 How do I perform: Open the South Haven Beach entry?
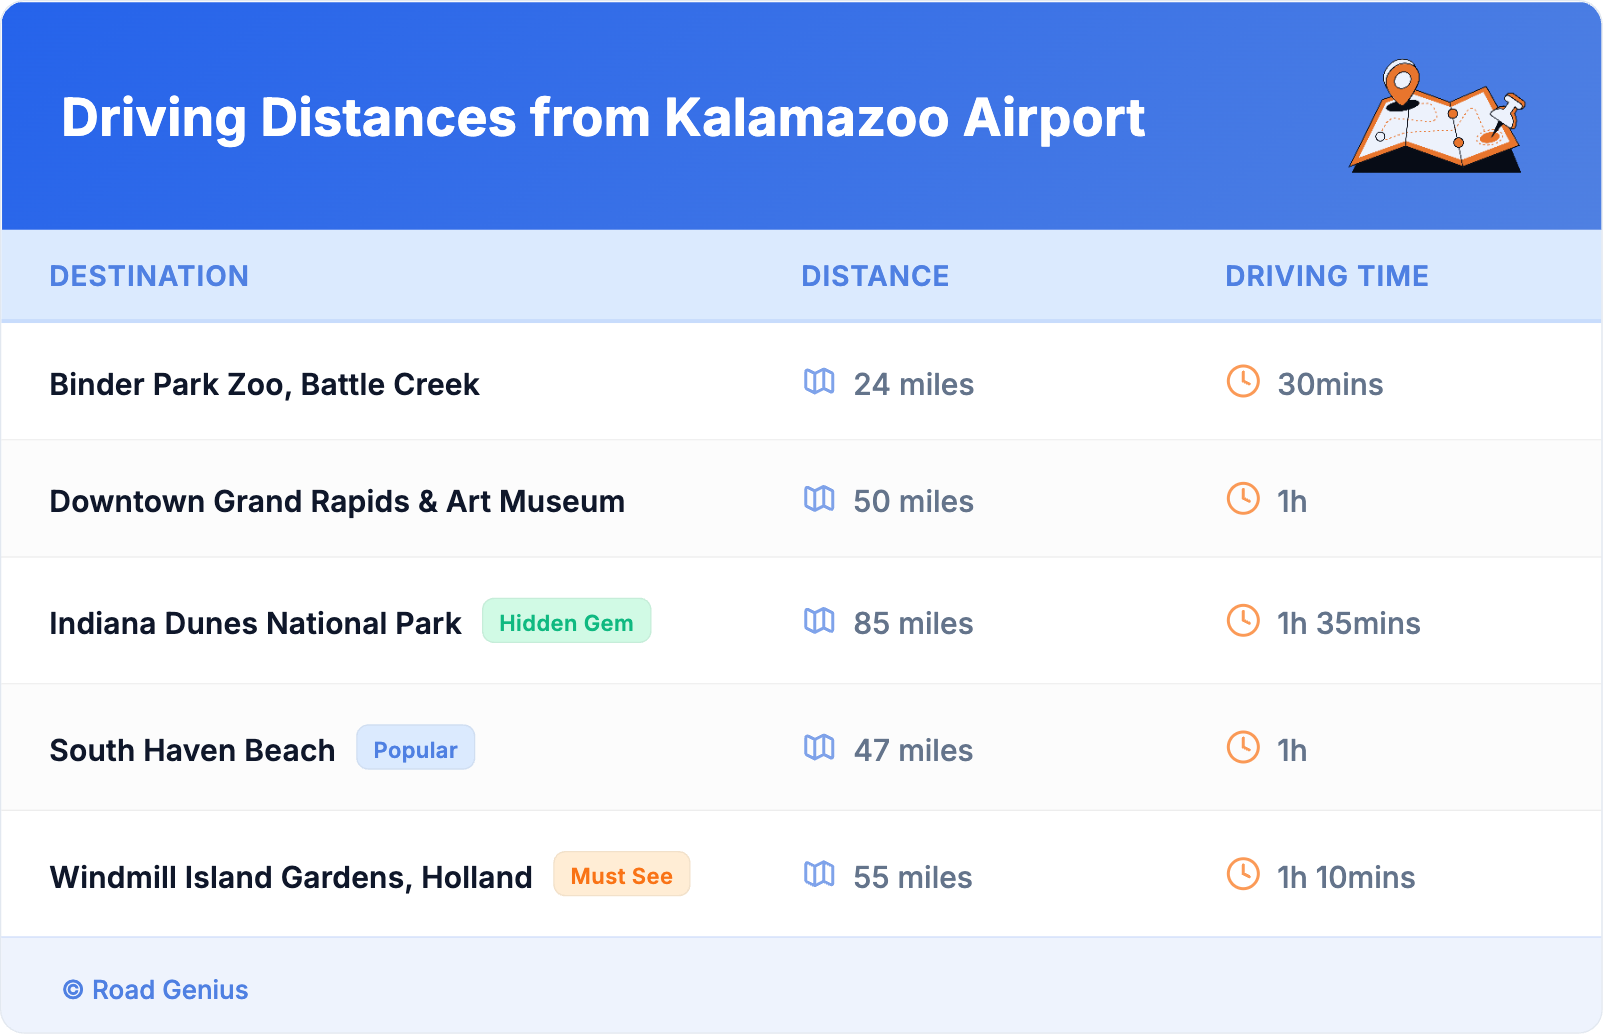[192, 749]
